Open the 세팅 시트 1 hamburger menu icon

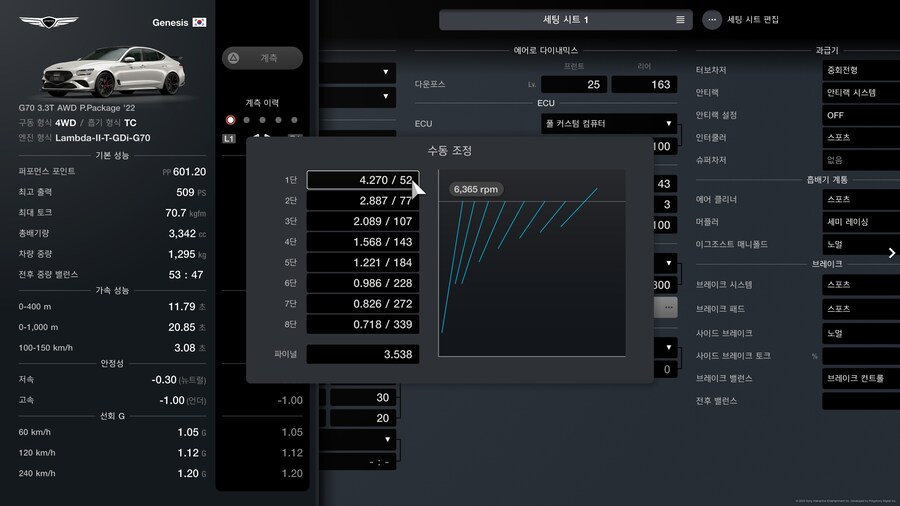680,20
